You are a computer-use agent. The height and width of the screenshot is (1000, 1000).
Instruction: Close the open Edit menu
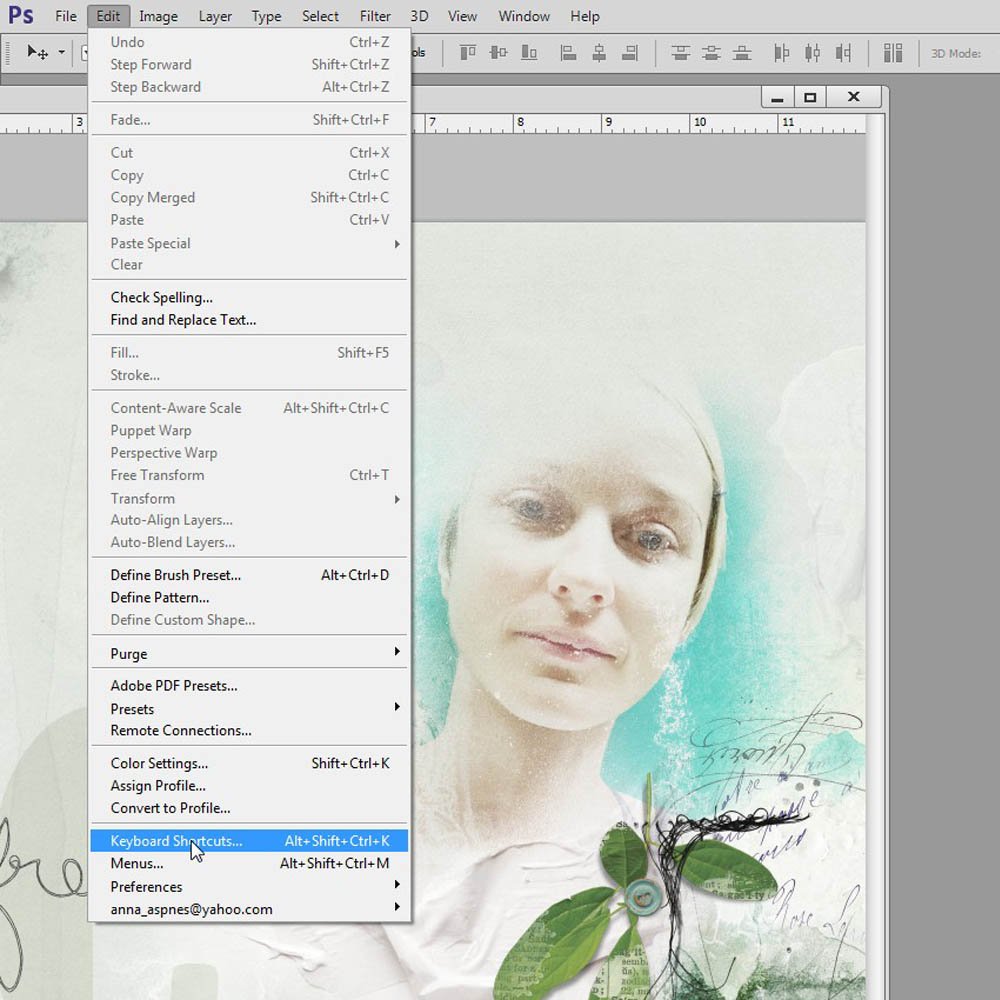pyautogui.click(x=108, y=16)
